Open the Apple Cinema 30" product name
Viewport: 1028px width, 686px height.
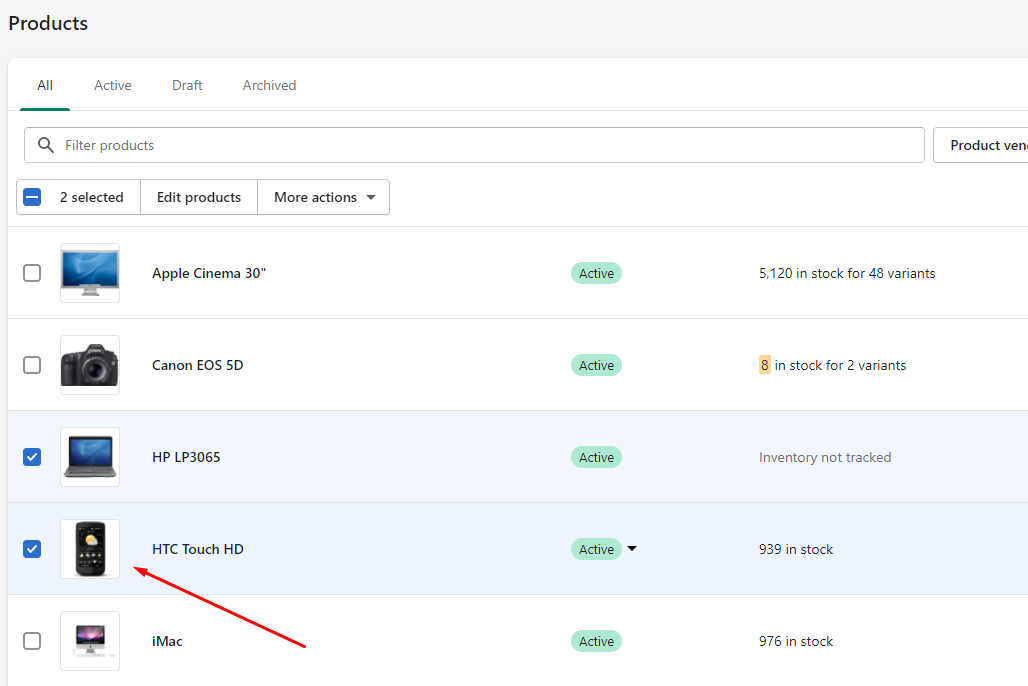[209, 273]
